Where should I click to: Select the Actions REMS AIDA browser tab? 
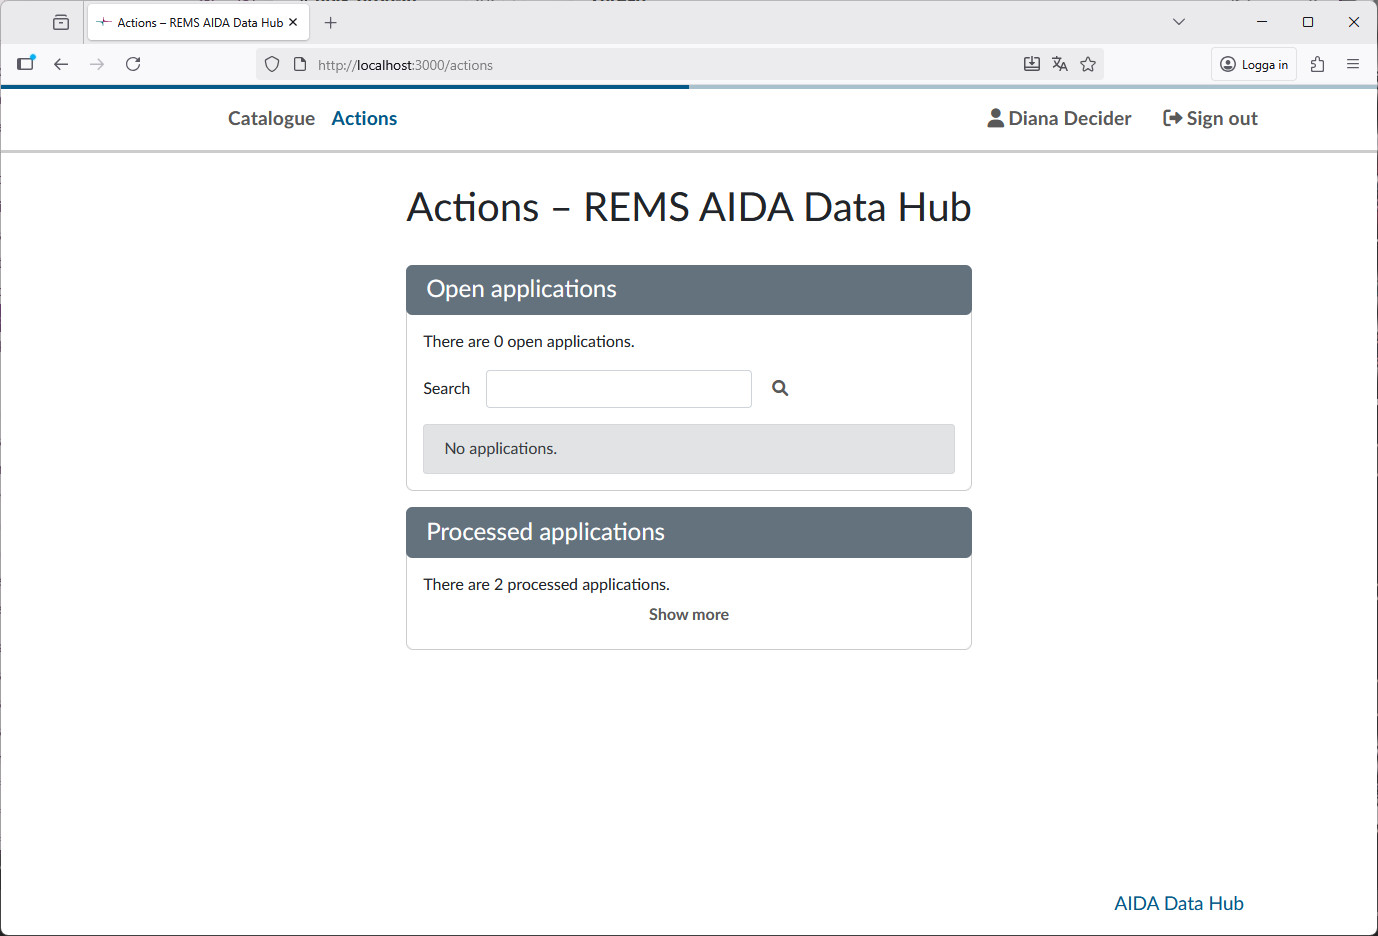[190, 21]
